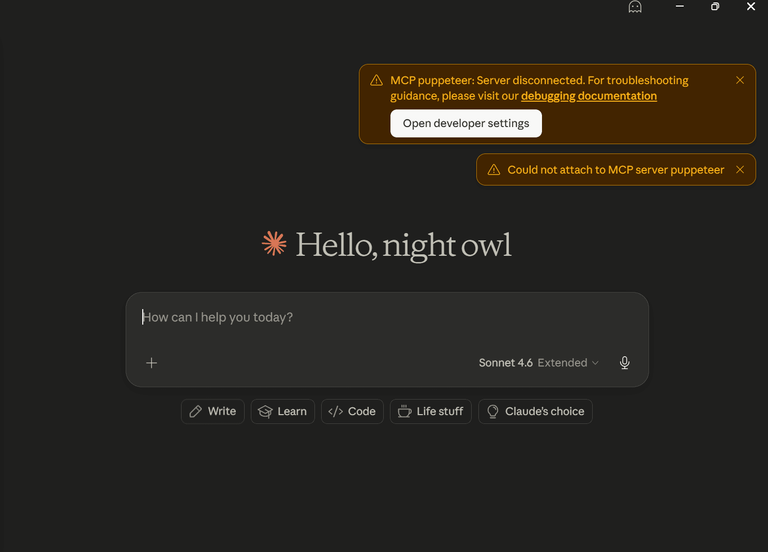Viewport: 768px width, 552px height.
Task: Click Open developer settings button
Action: click(x=466, y=123)
